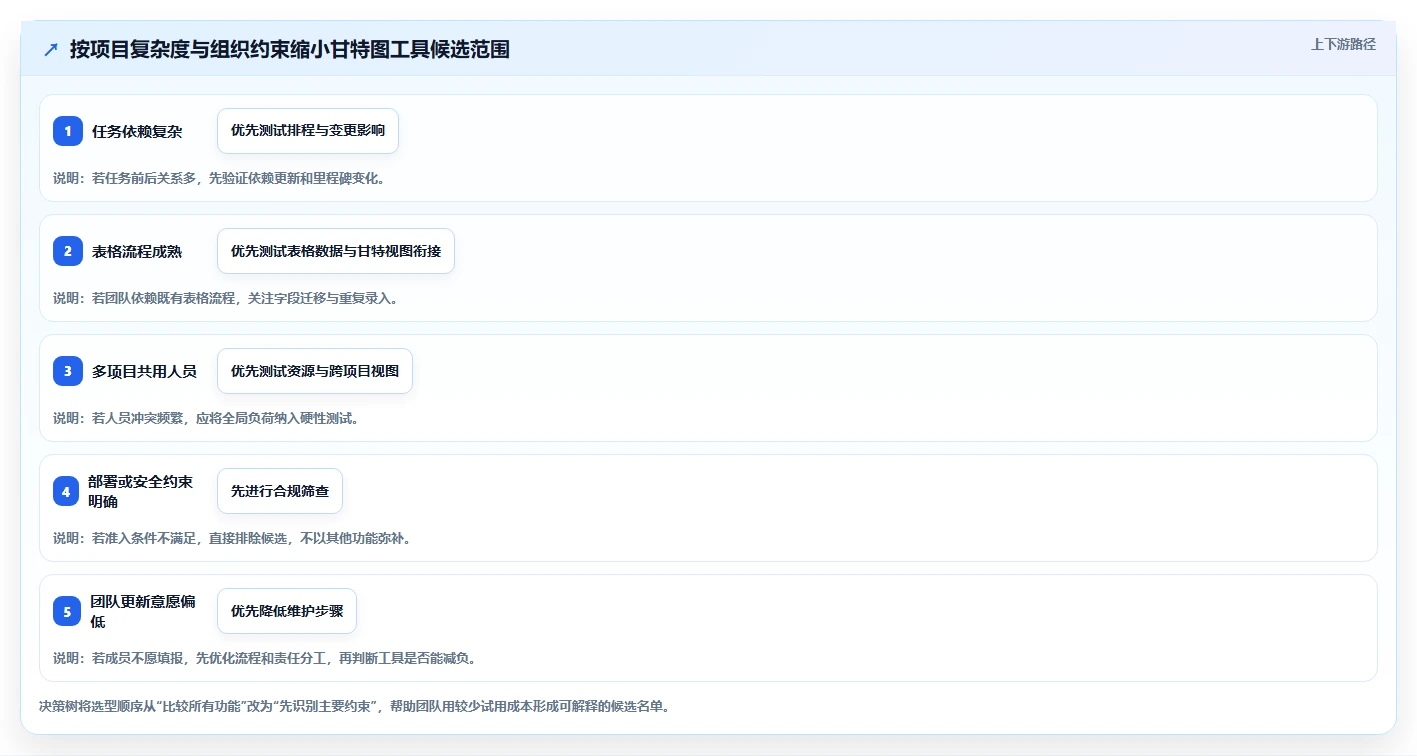The height and width of the screenshot is (756, 1417).
Task: Click the footer summary starting 决策树将选型顺序
Action: 354,706
